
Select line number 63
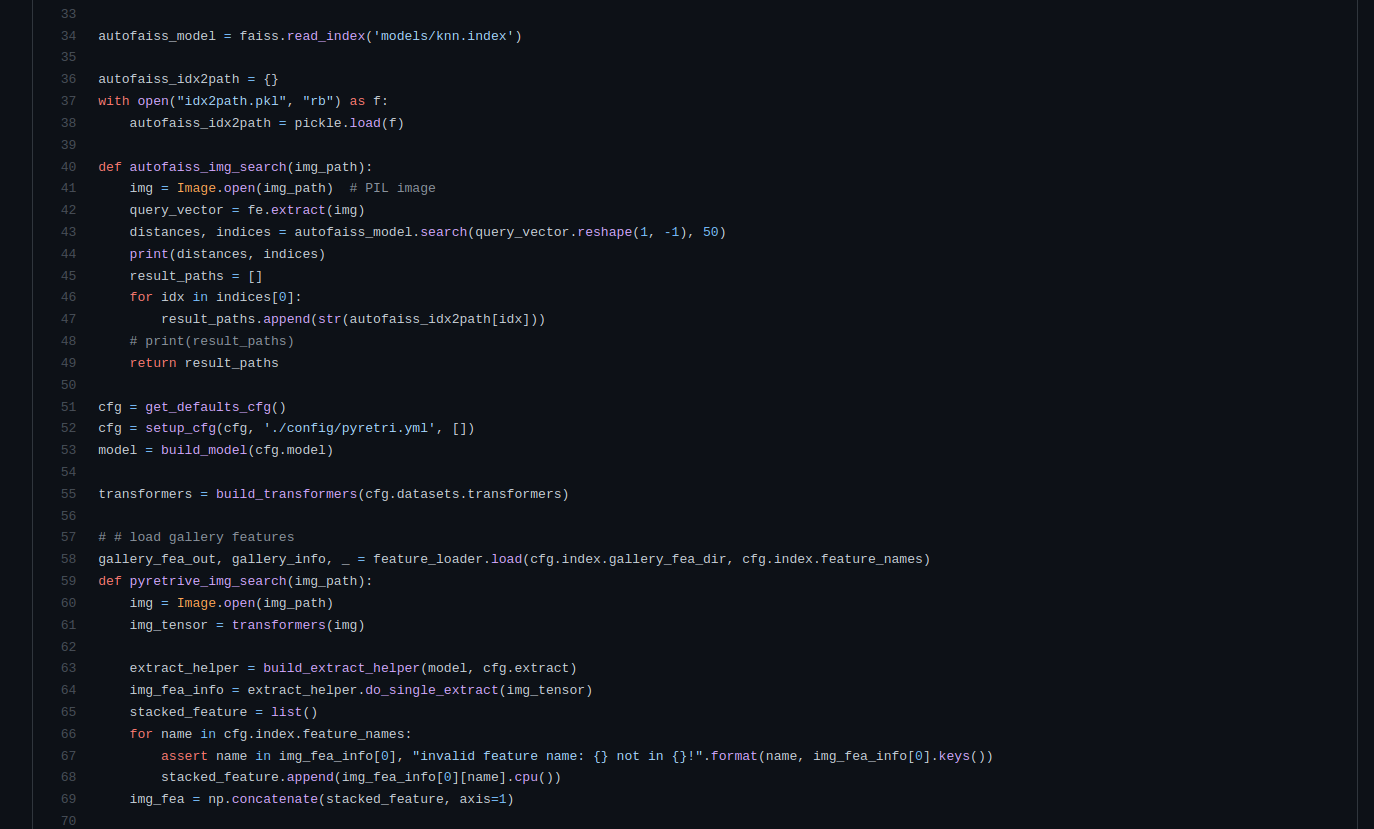(x=68, y=668)
